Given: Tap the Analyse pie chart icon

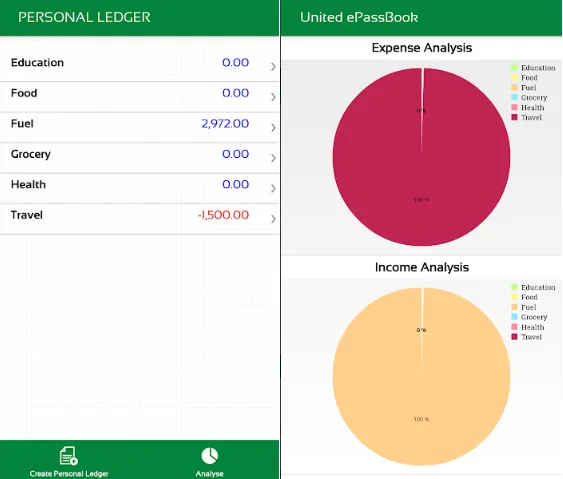Looking at the screenshot, I should click(x=210, y=456).
